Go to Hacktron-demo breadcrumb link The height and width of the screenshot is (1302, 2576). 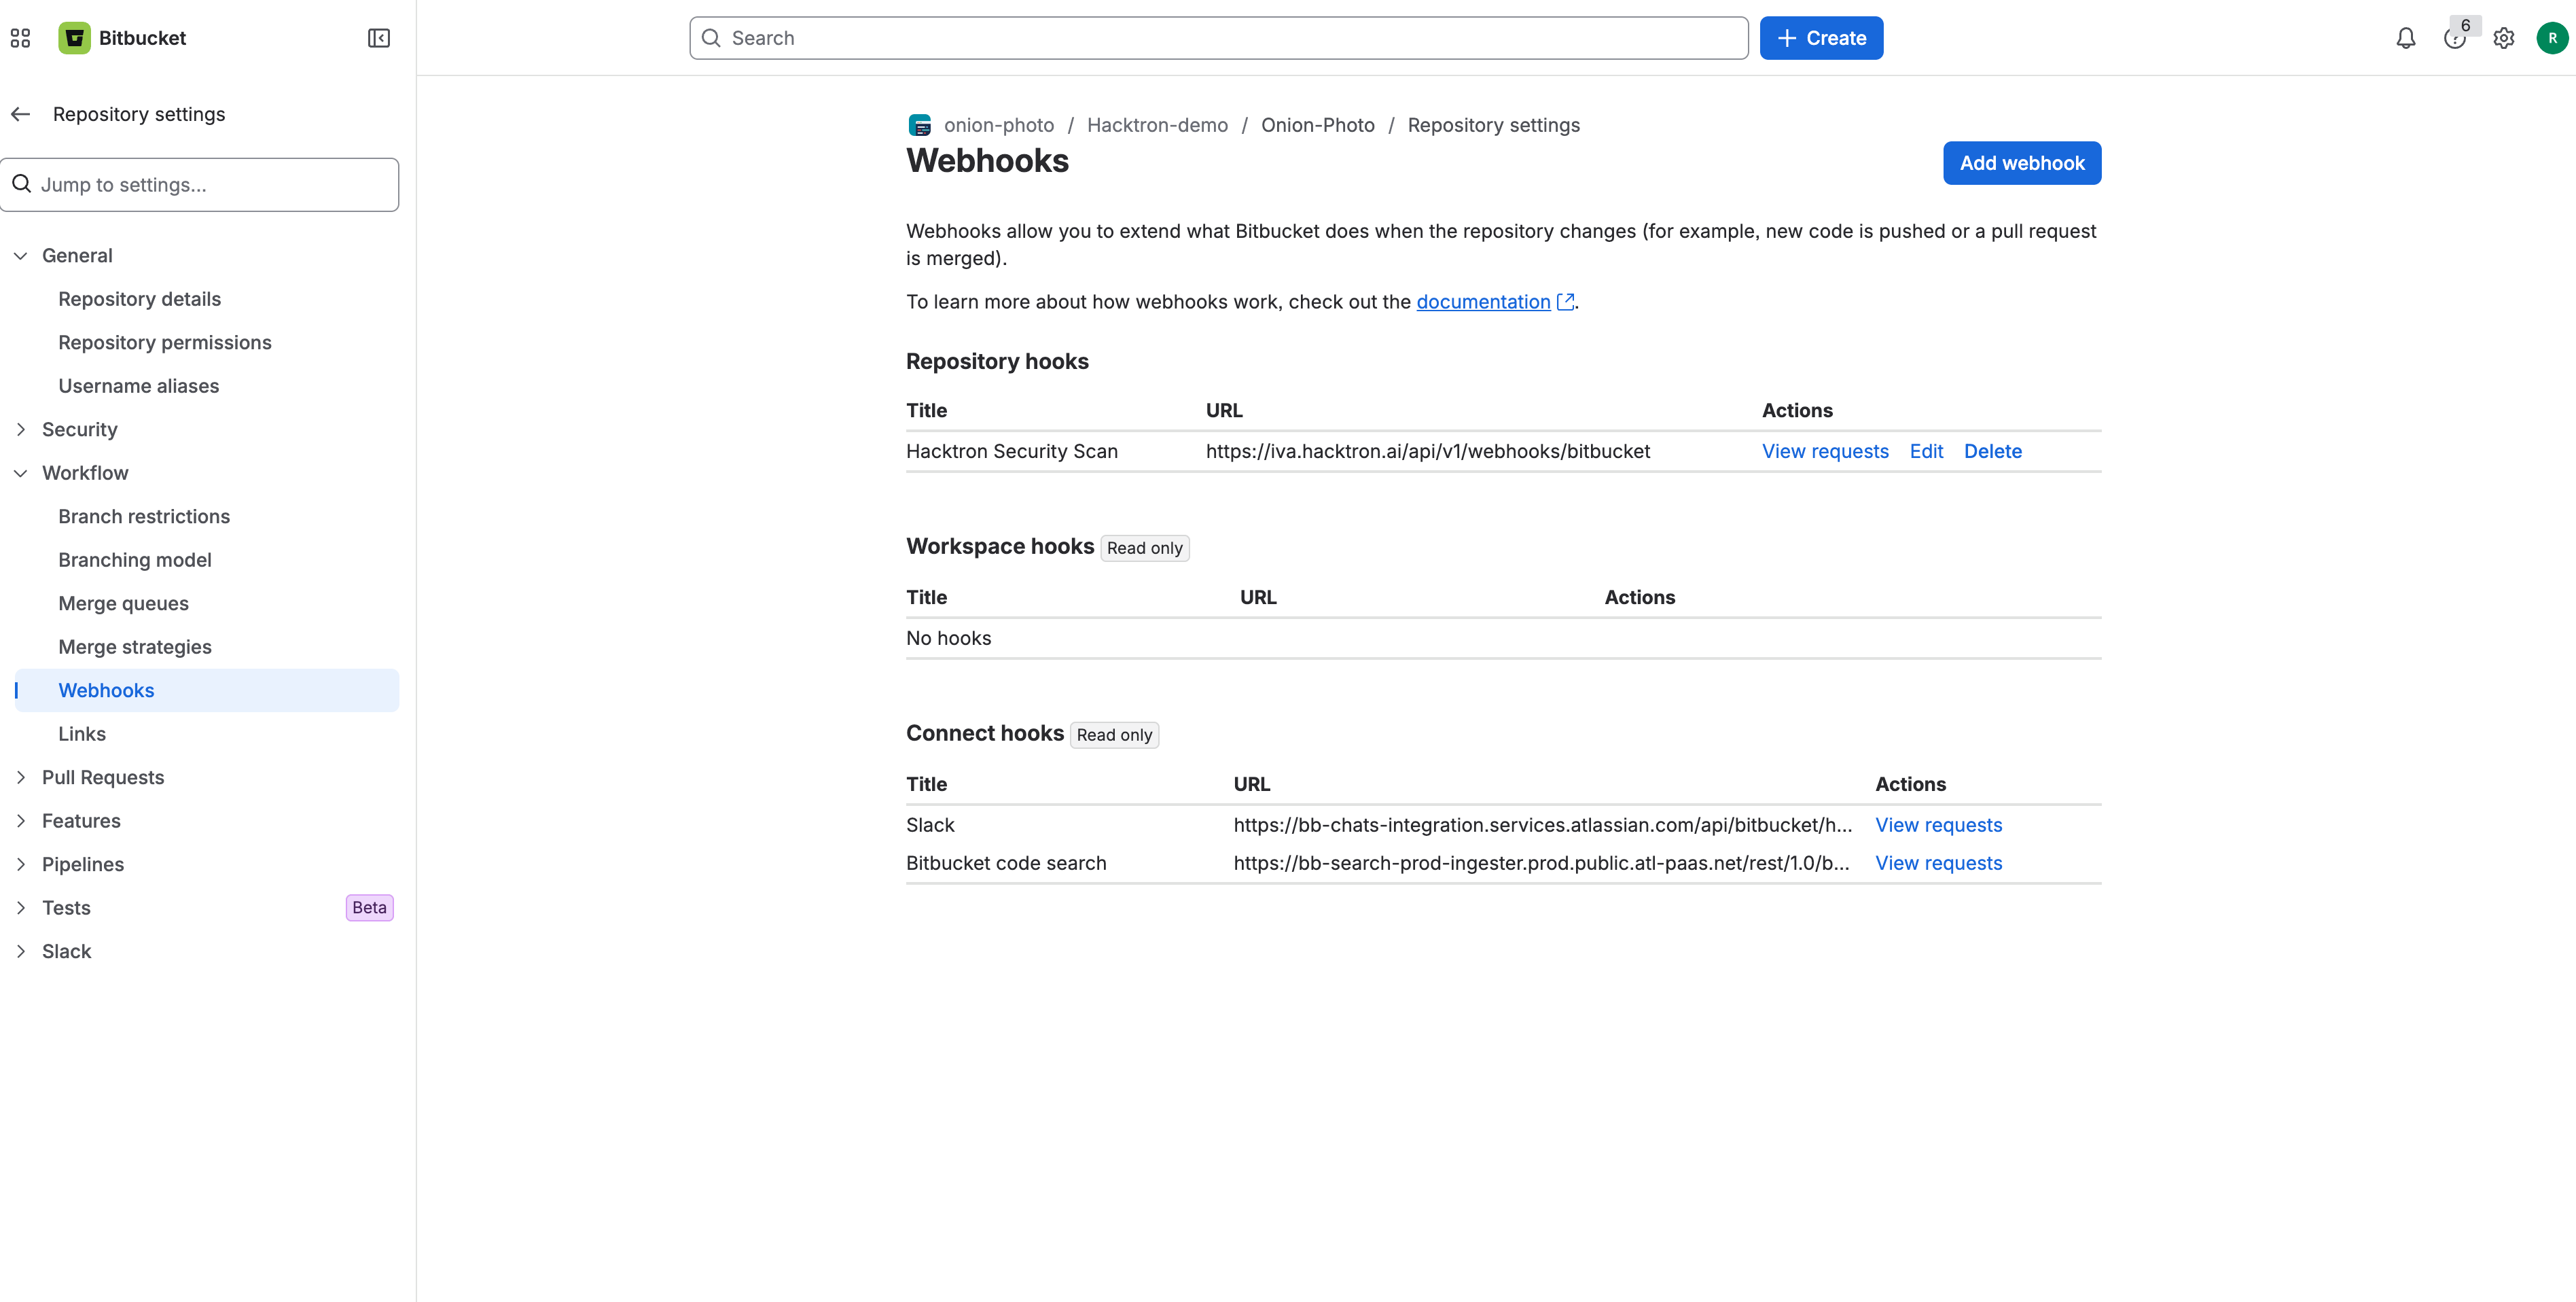click(1157, 125)
